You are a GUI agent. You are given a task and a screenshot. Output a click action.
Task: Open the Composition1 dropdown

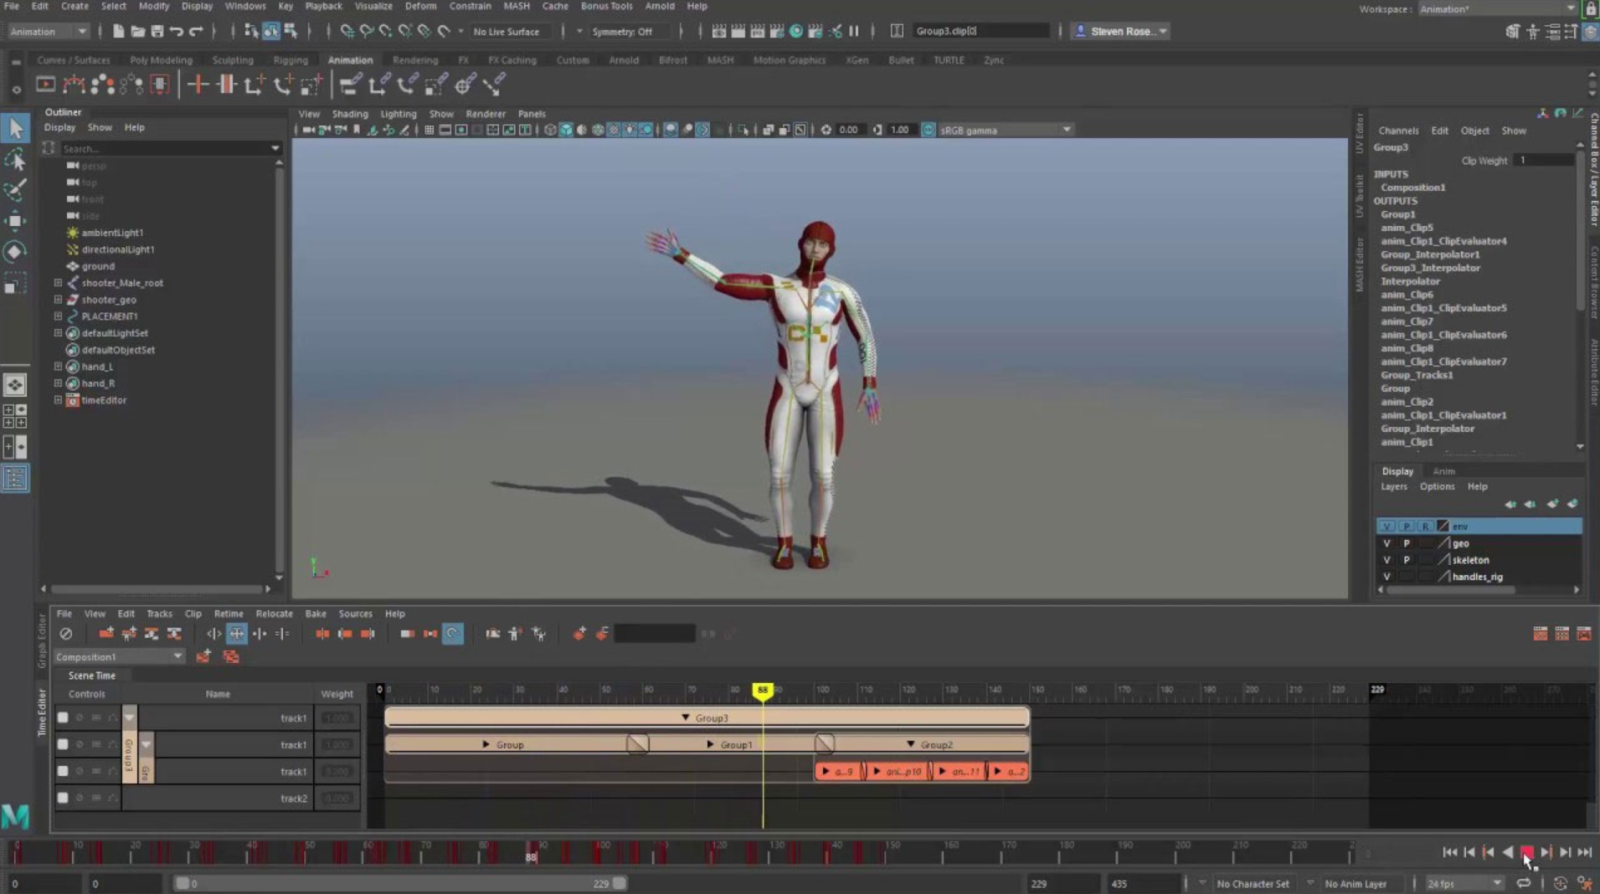119,657
